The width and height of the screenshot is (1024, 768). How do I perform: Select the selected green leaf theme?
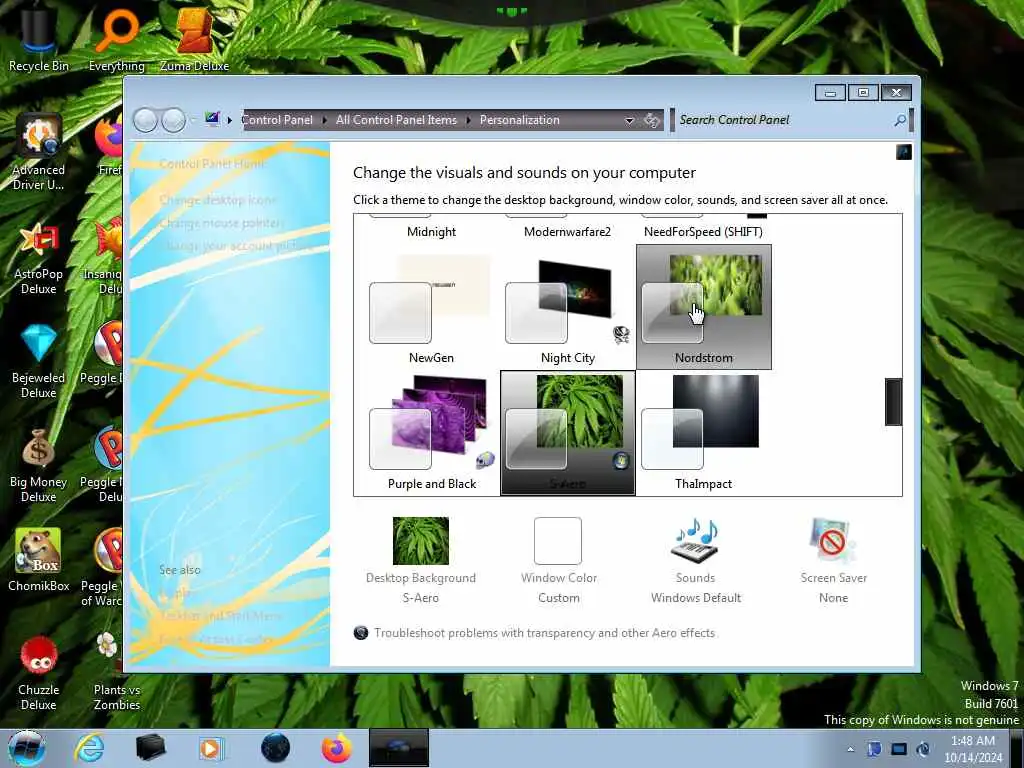click(x=568, y=433)
